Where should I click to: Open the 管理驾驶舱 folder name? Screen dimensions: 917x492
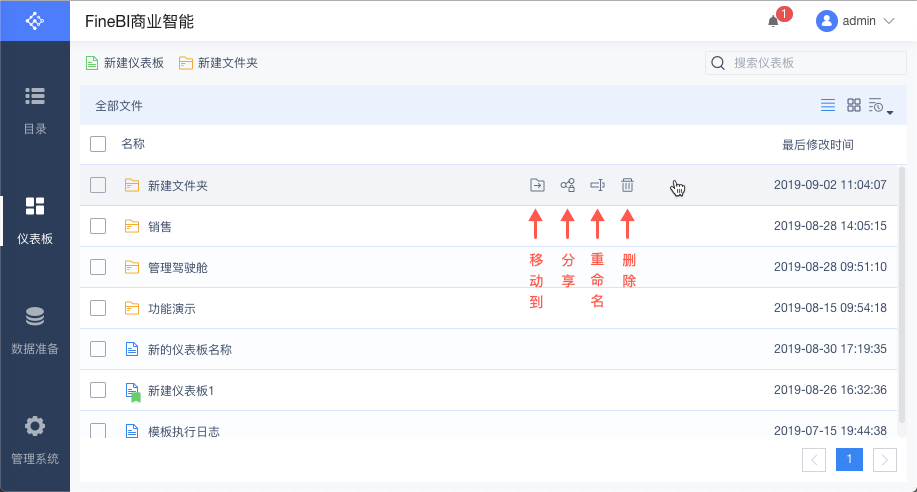click(178, 268)
